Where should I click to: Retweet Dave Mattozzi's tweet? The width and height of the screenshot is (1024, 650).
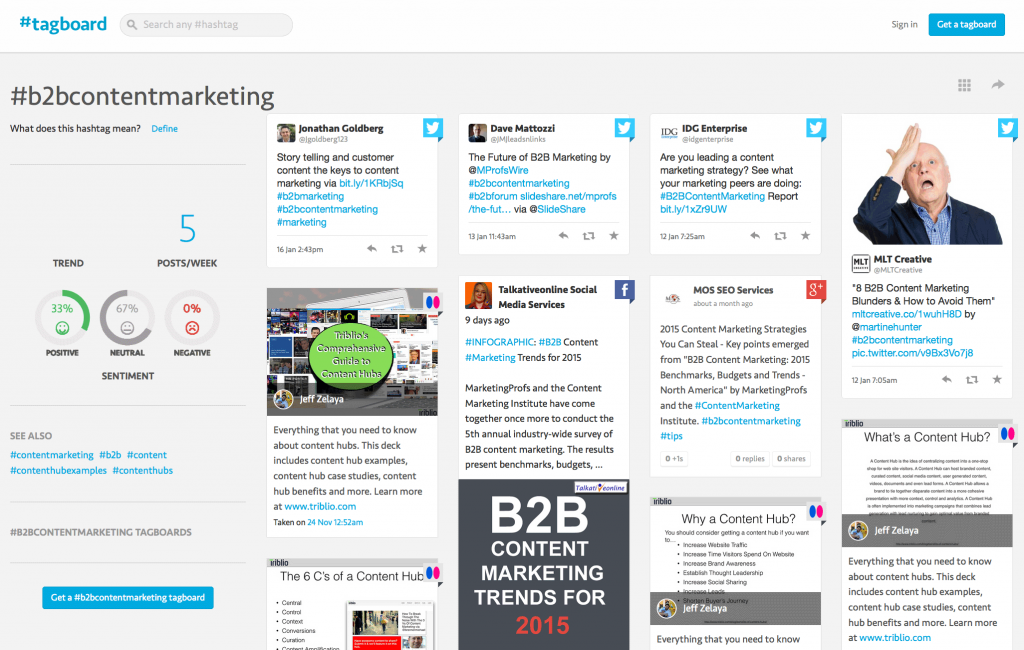point(588,236)
